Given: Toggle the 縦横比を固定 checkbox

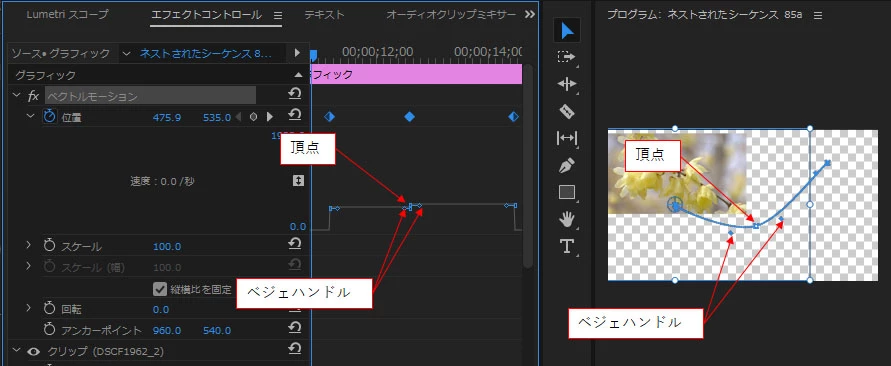Looking at the screenshot, I should pyautogui.click(x=160, y=289).
